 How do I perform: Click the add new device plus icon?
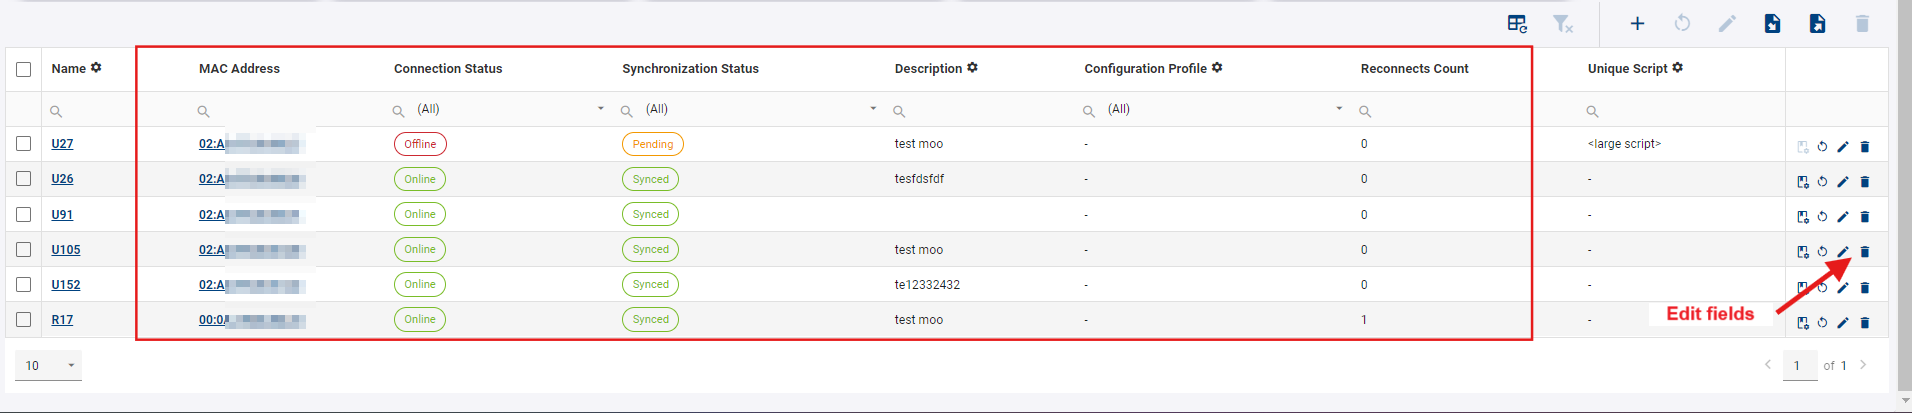[1637, 23]
